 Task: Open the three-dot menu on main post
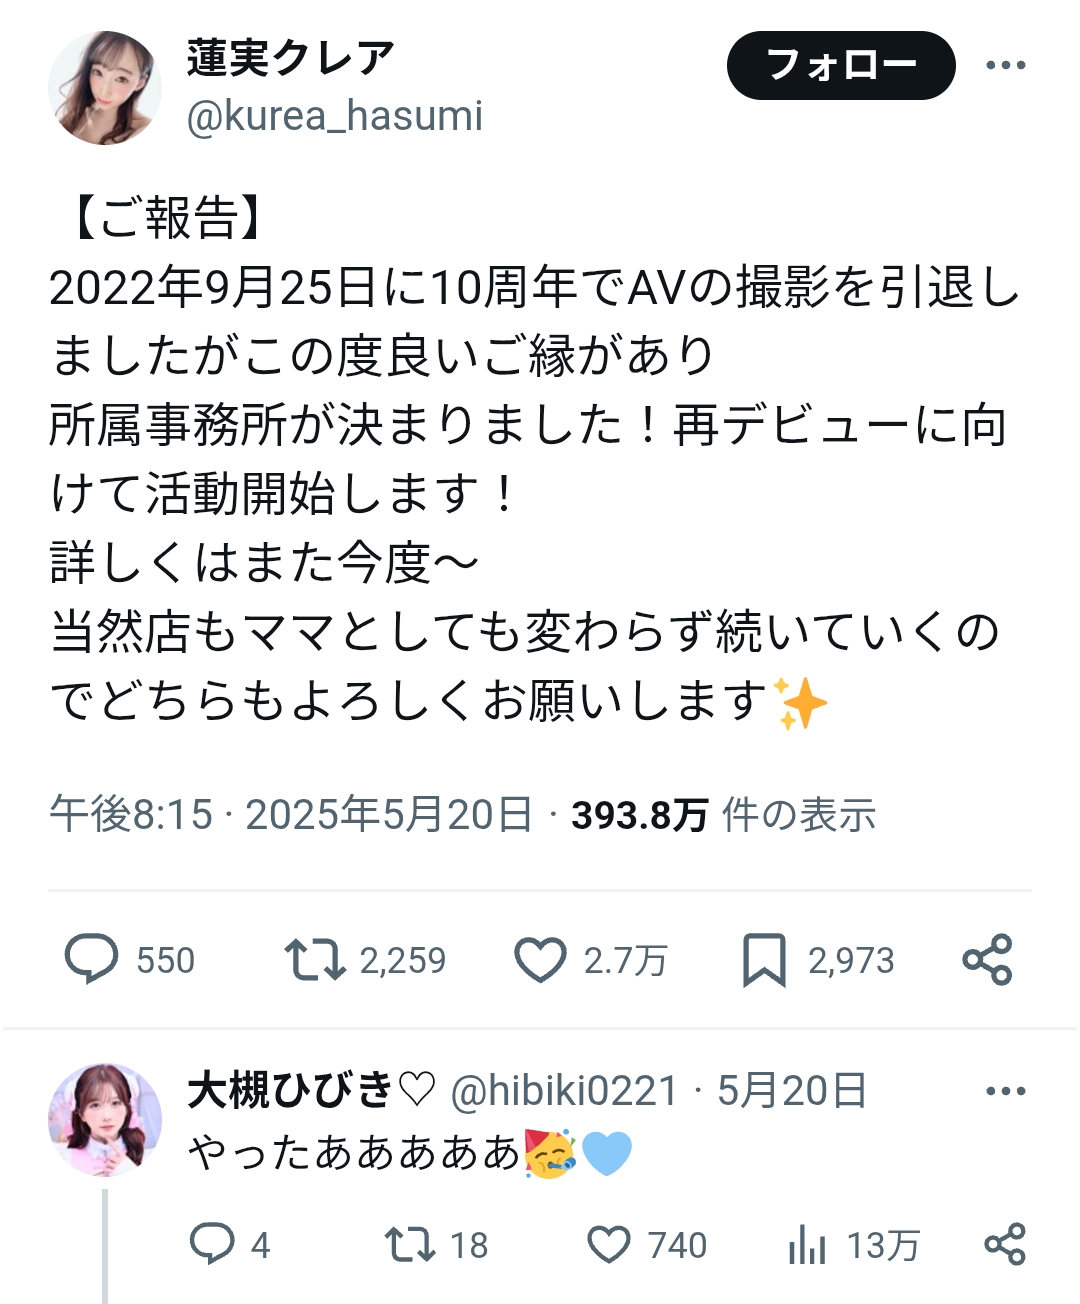coord(1005,66)
